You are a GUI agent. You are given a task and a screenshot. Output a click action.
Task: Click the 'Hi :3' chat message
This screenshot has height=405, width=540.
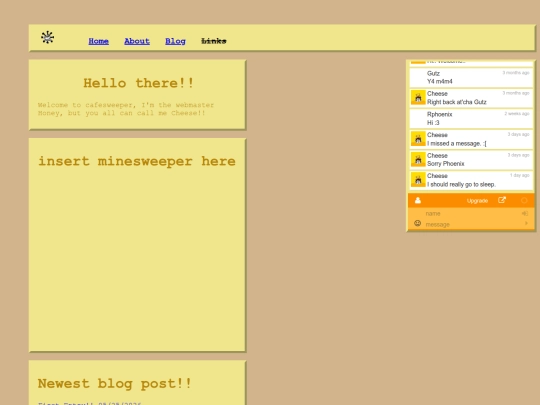[433, 123]
